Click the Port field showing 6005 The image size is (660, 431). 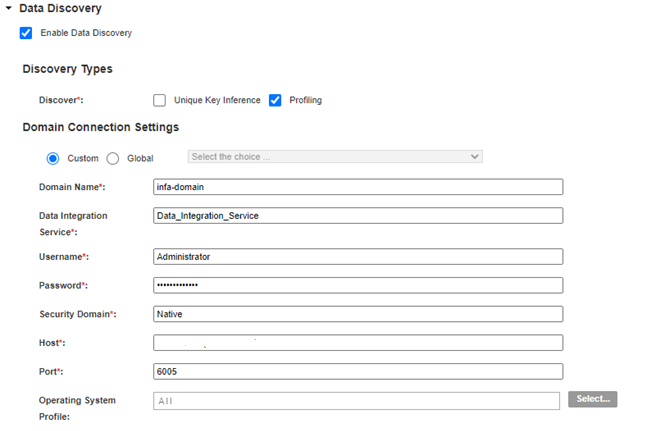tap(358, 372)
